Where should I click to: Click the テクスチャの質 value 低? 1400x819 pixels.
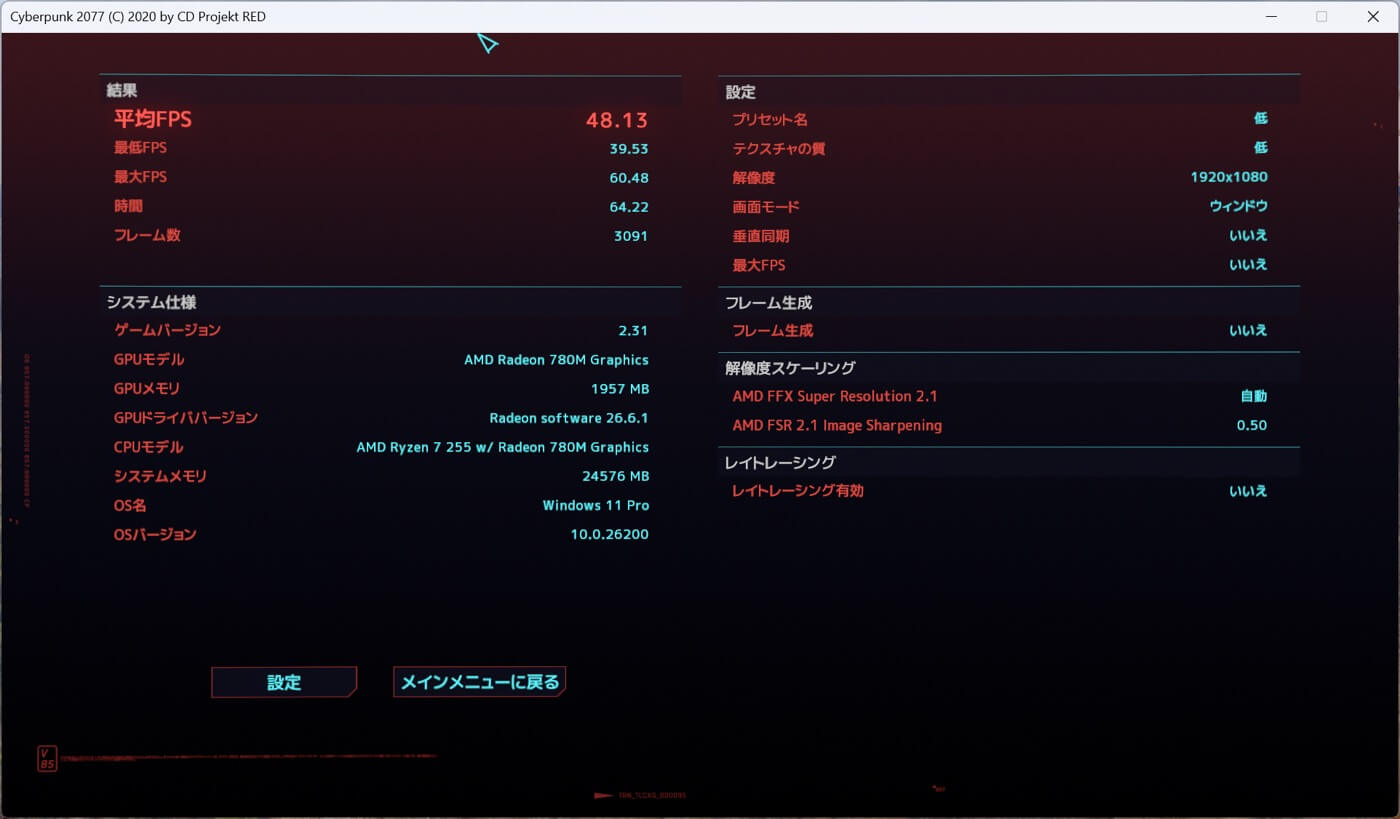(x=1260, y=147)
